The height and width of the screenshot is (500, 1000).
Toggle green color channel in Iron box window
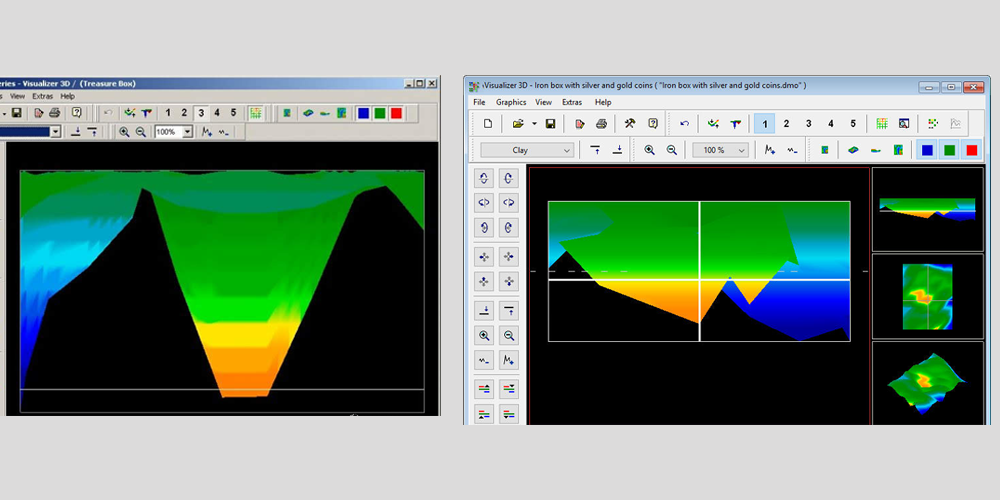click(x=950, y=151)
